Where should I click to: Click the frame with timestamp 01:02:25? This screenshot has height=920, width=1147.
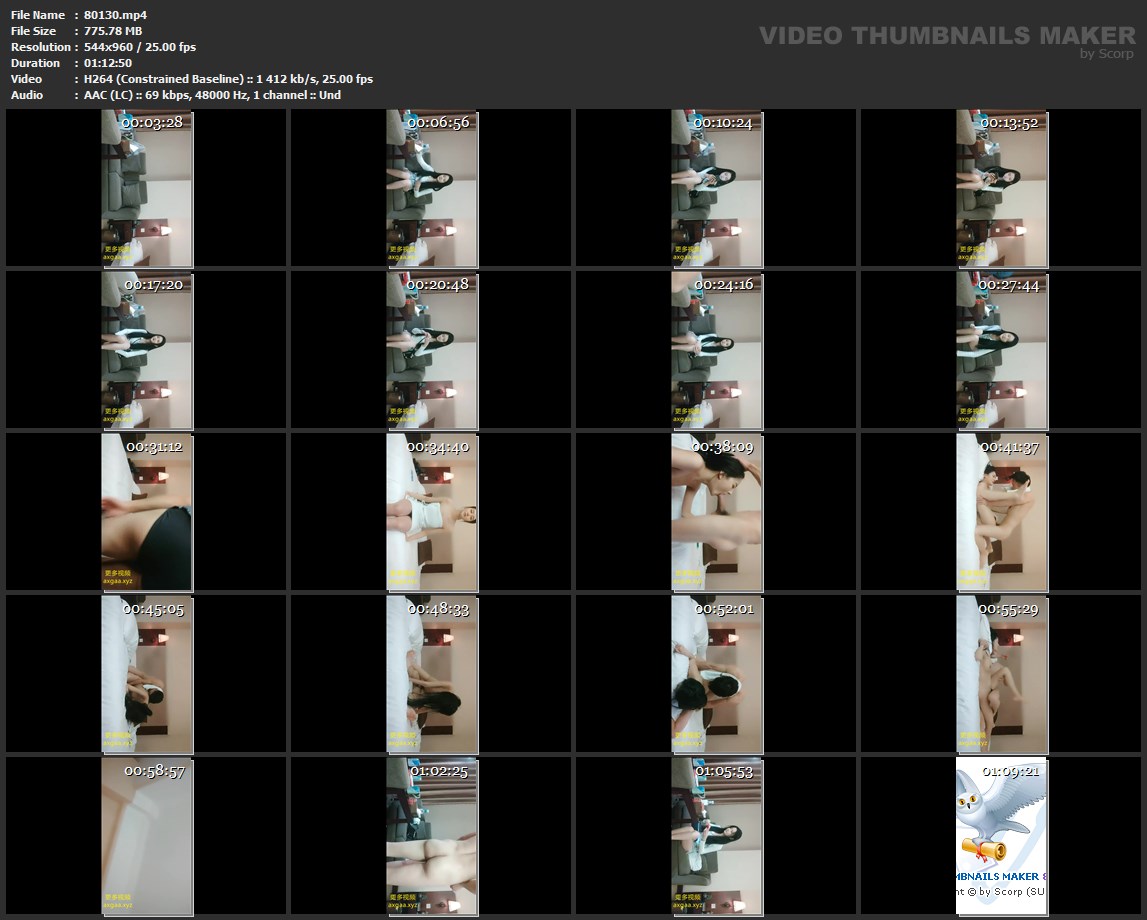[432, 836]
